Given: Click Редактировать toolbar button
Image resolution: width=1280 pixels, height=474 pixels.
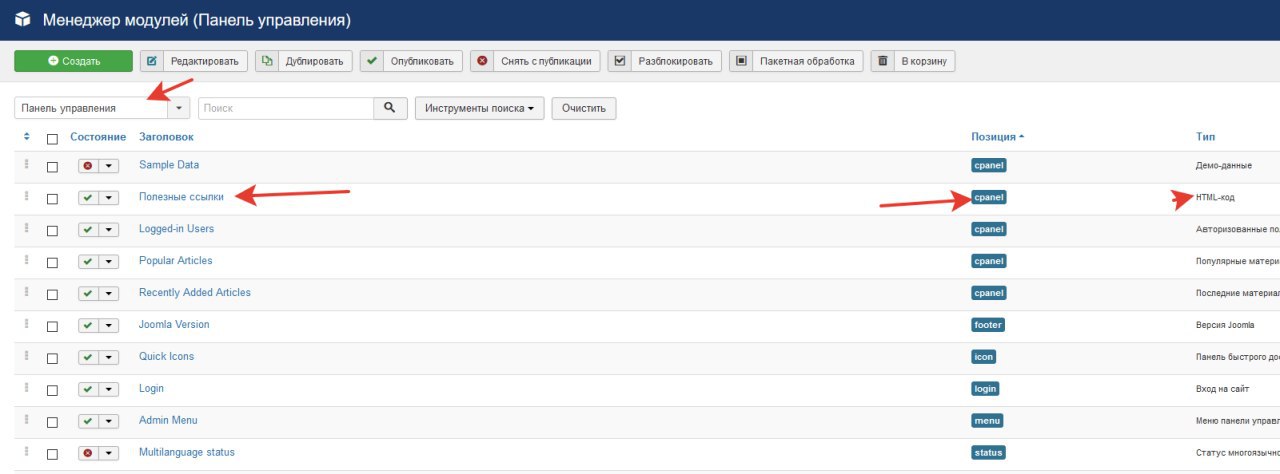Looking at the screenshot, I should tap(194, 61).
